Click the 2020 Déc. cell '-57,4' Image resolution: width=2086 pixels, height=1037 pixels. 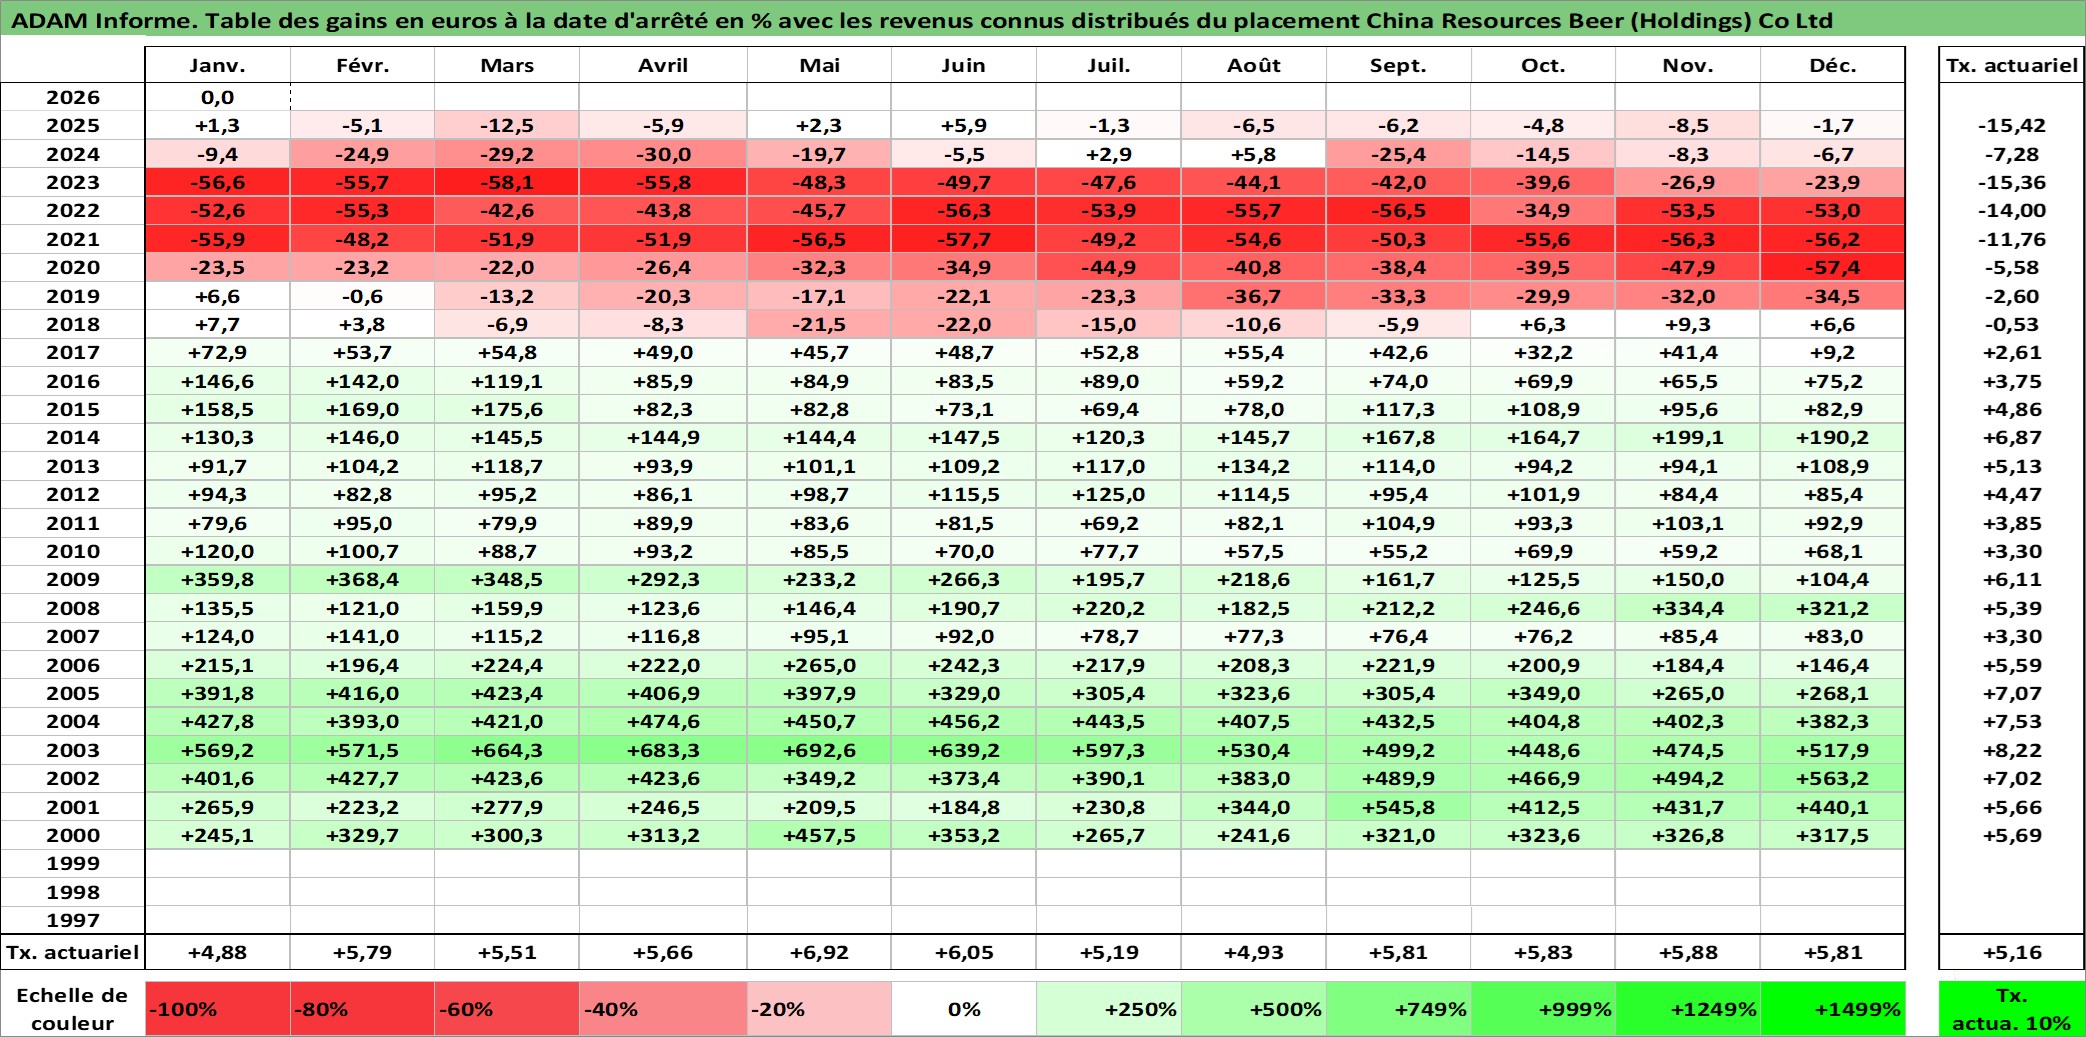tap(1833, 267)
